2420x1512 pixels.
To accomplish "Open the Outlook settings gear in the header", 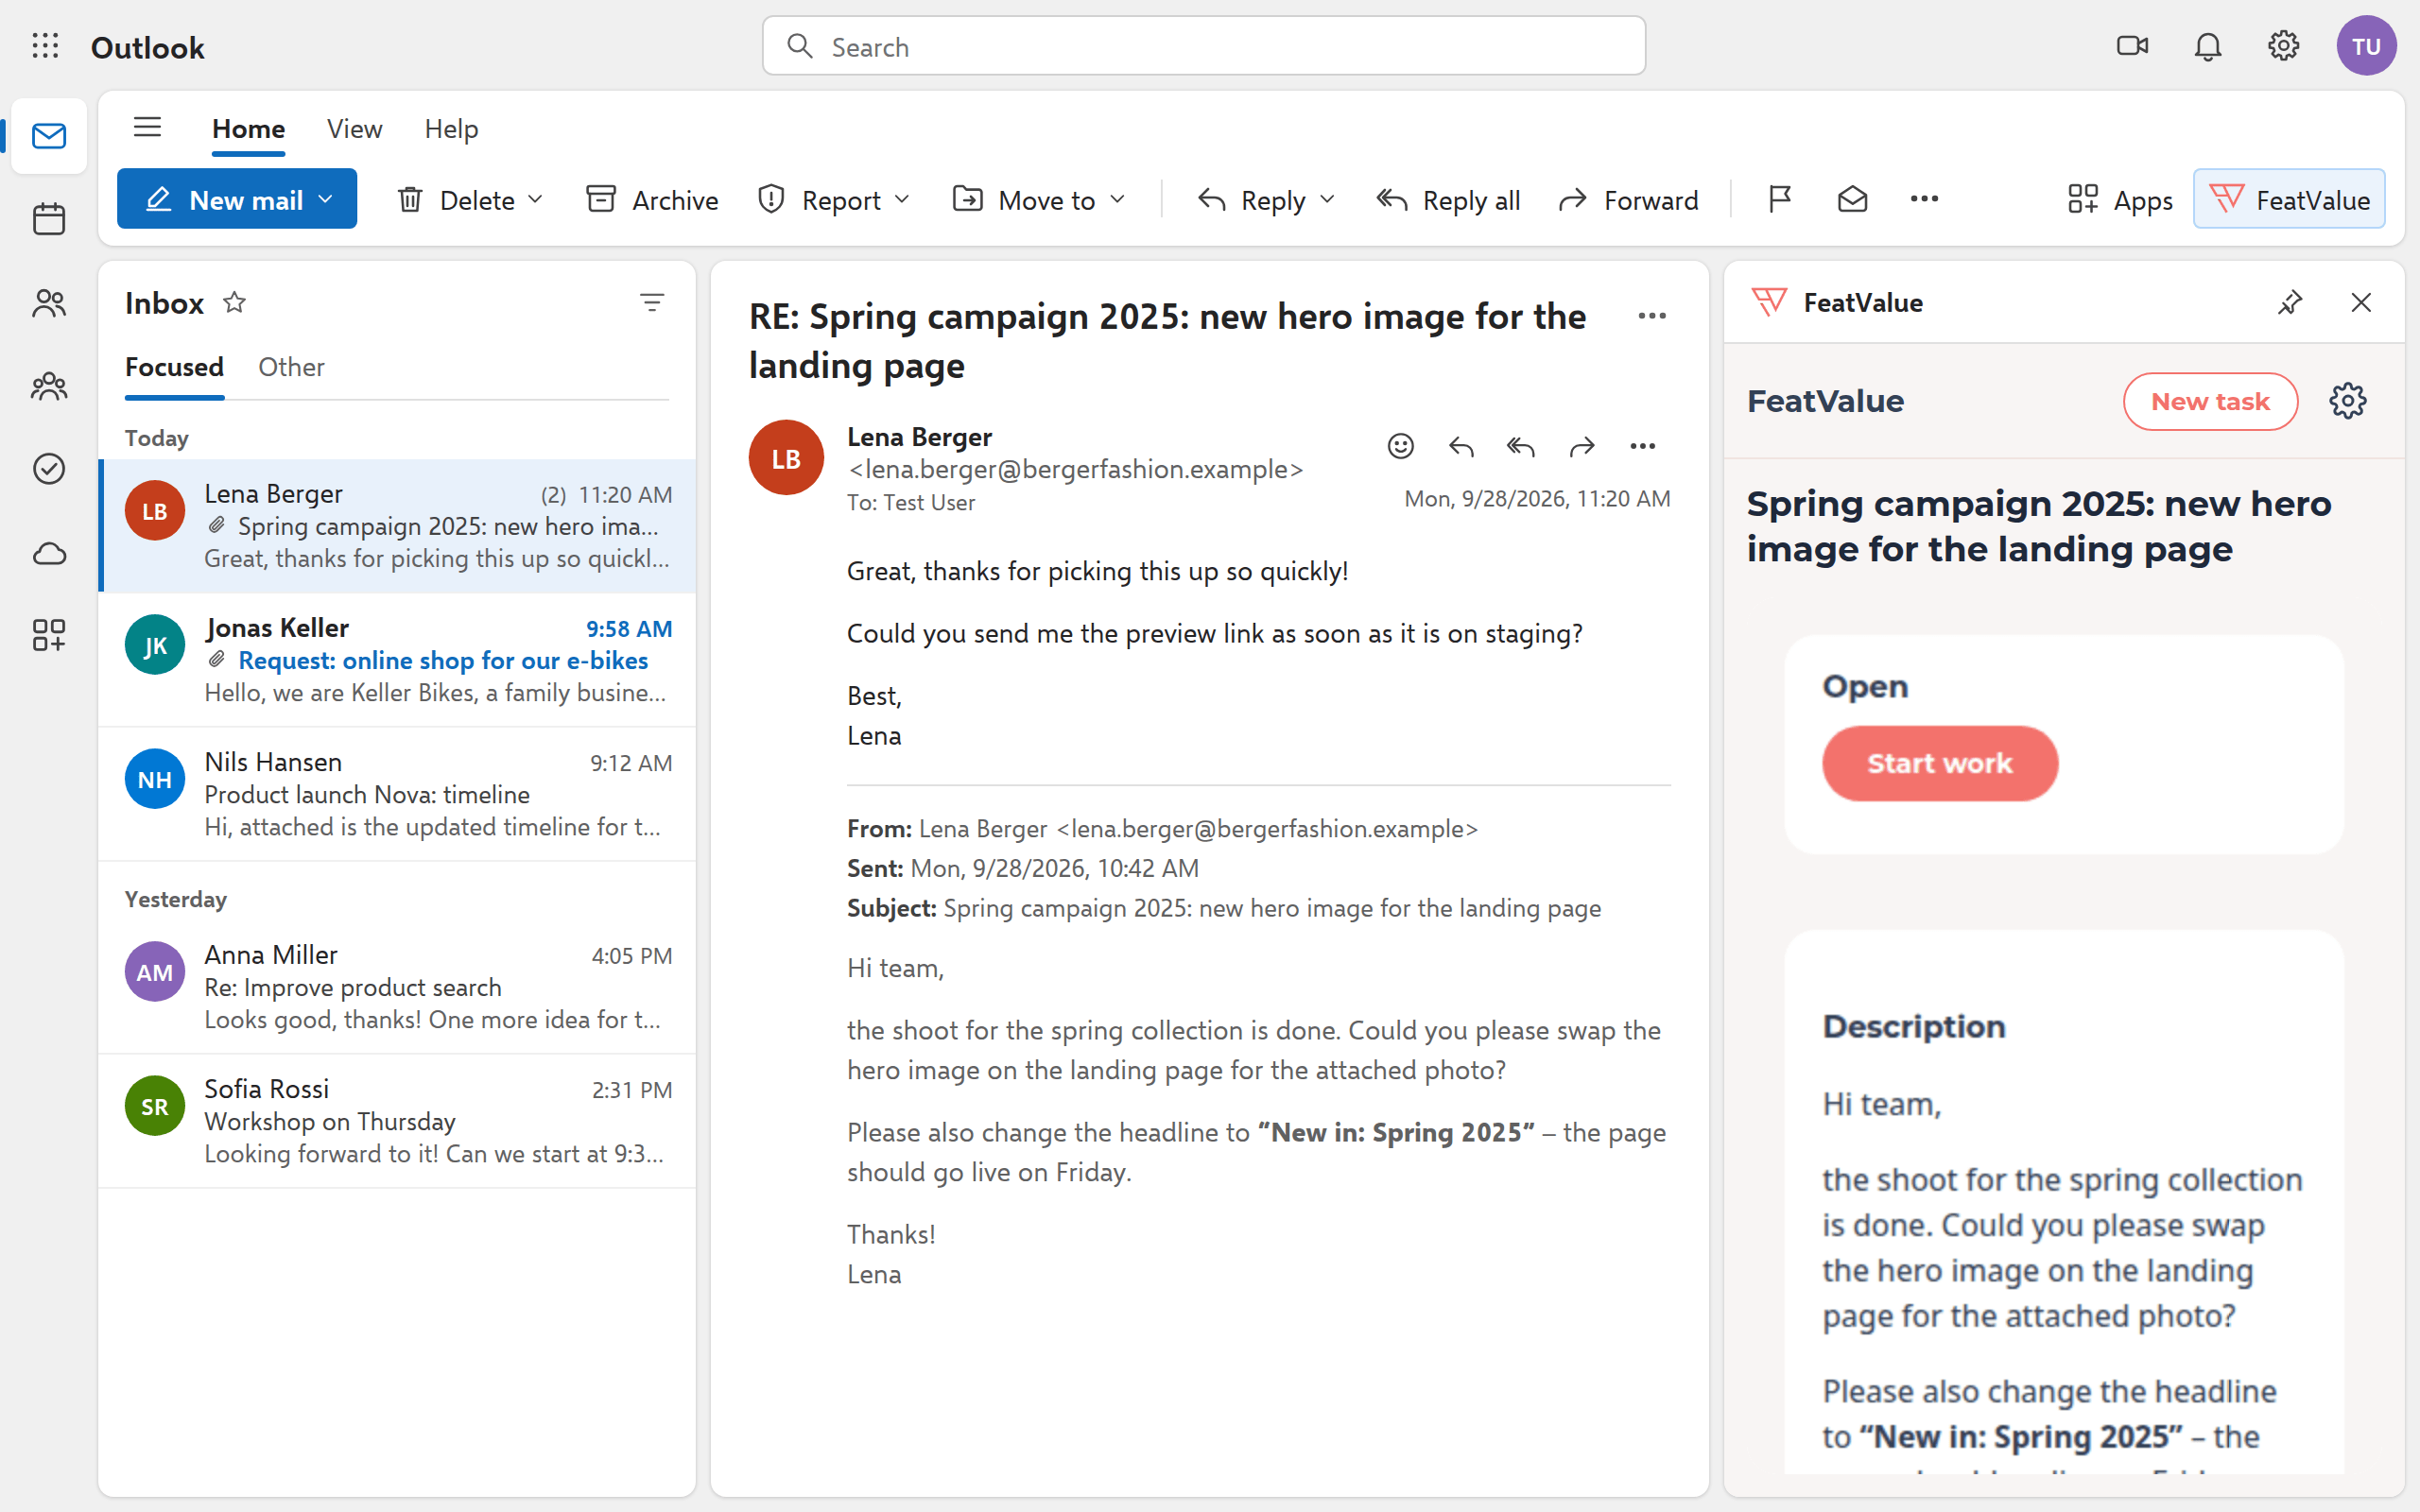I will point(2283,46).
